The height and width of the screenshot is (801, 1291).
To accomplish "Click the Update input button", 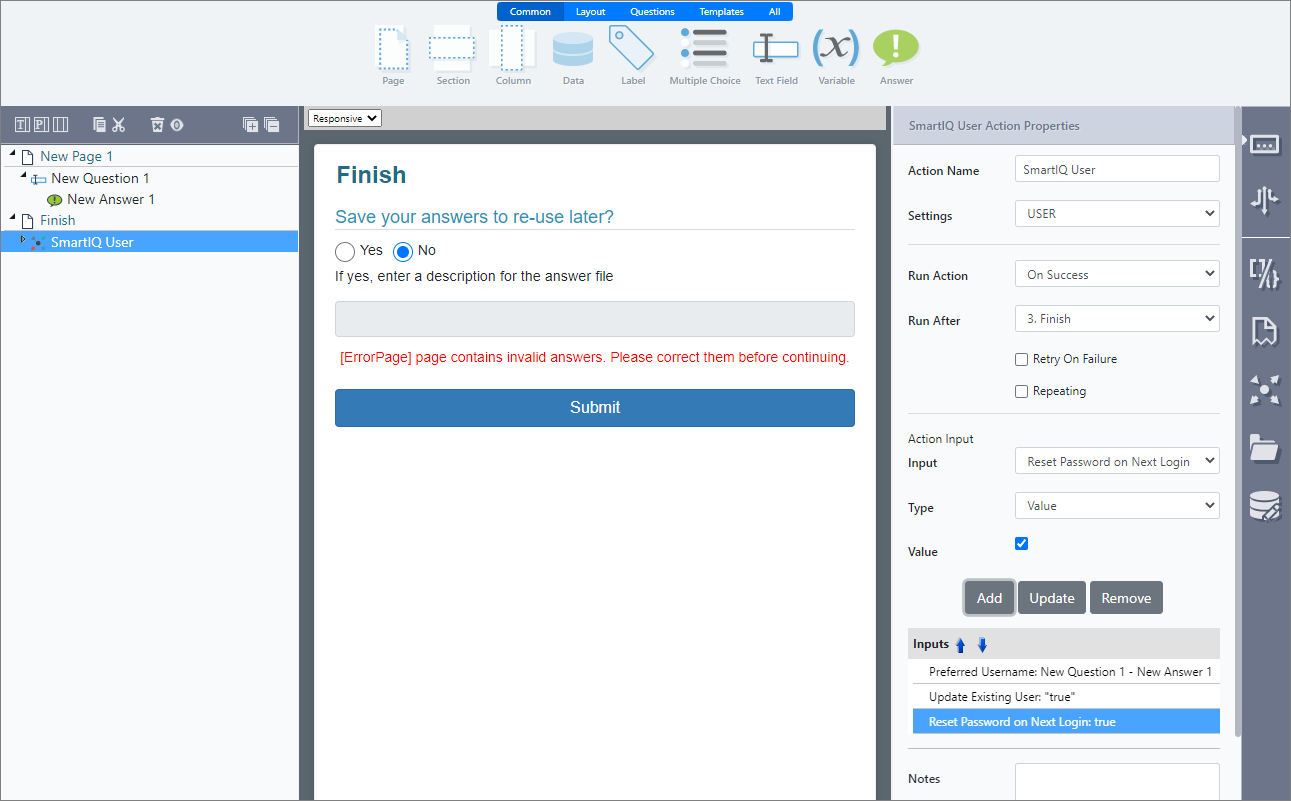I will (1052, 597).
